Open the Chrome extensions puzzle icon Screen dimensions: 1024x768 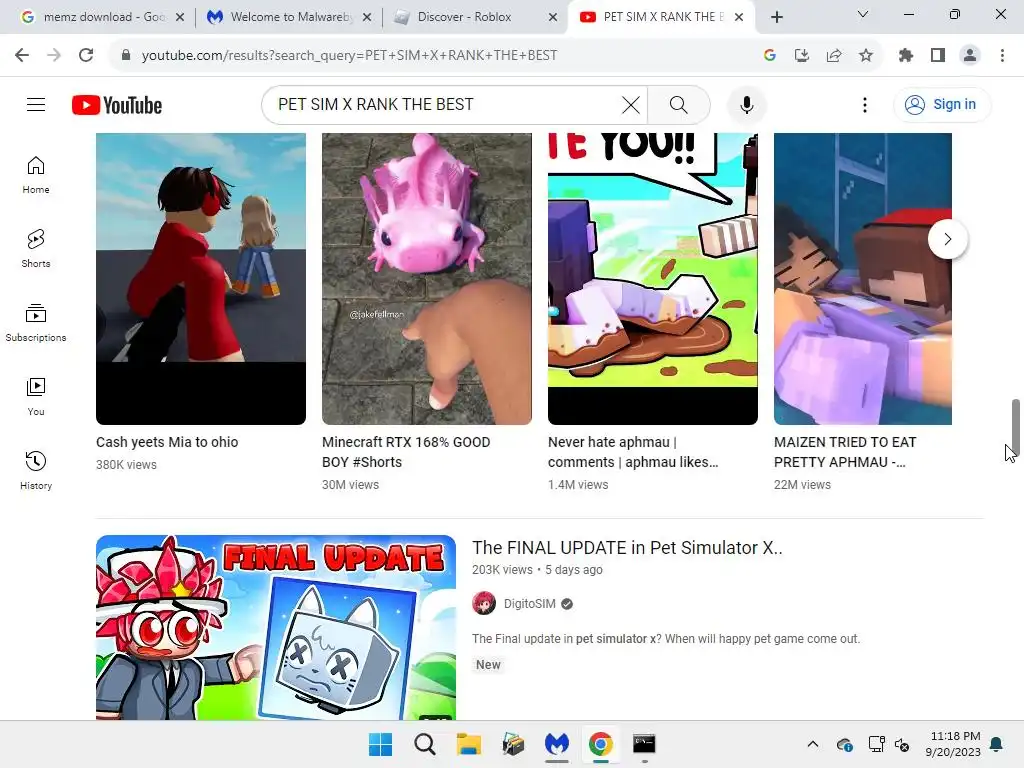click(906, 56)
